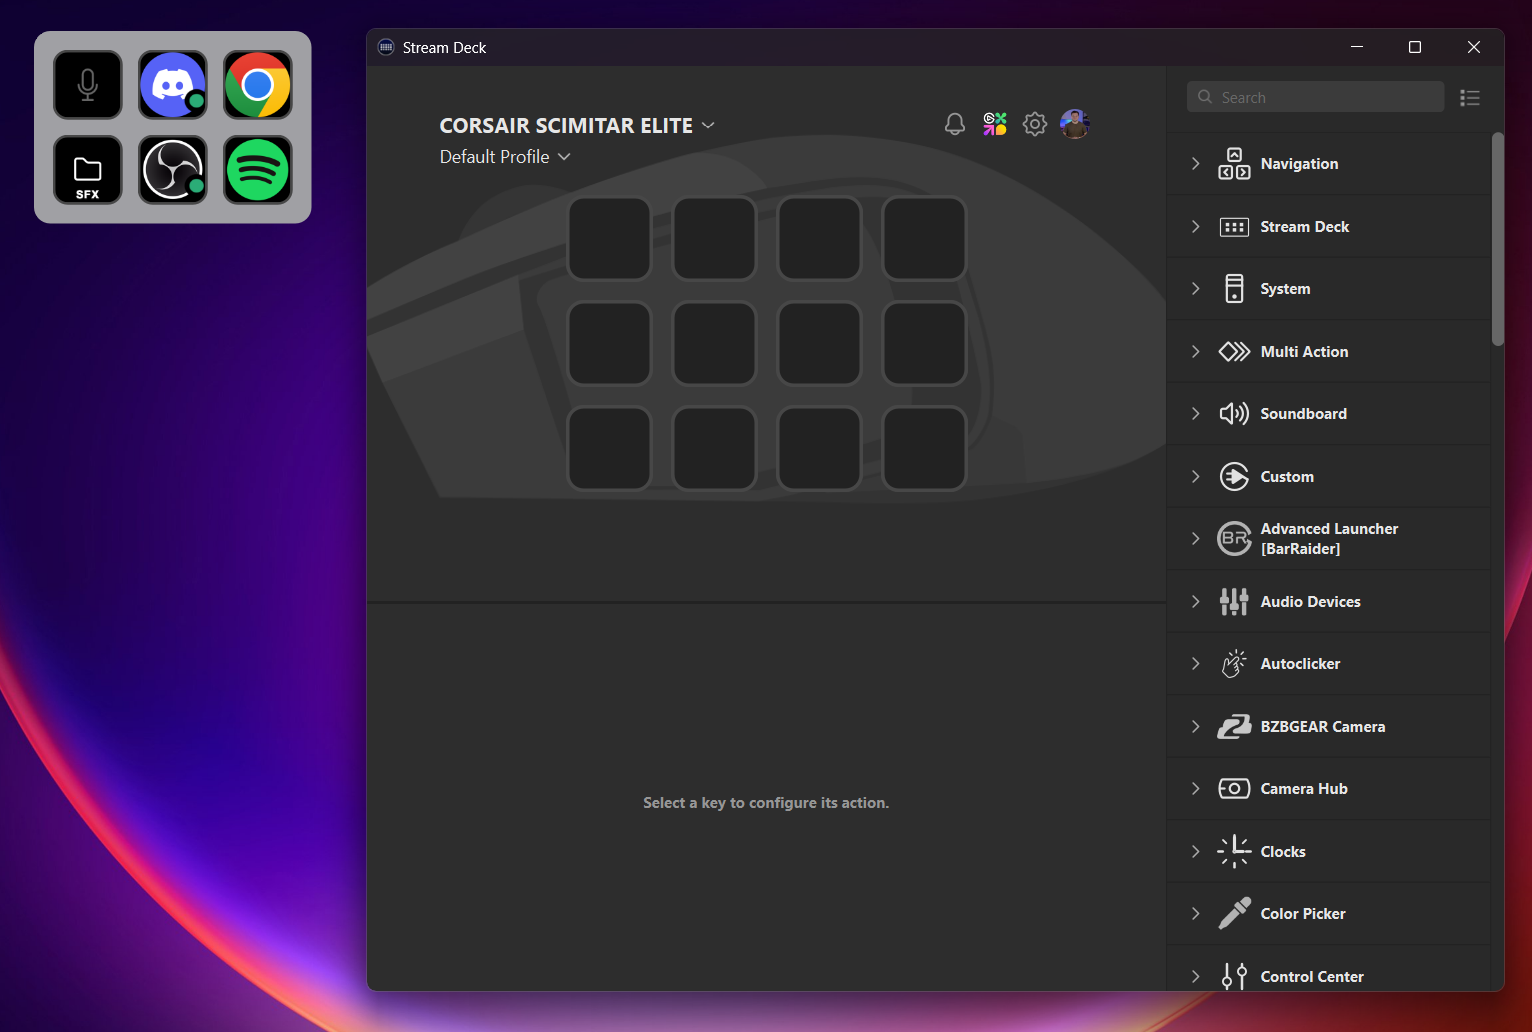Expand the Soundboard chevron
Image resolution: width=1532 pixels, height=1032 pixels.
click(1195, 414)
